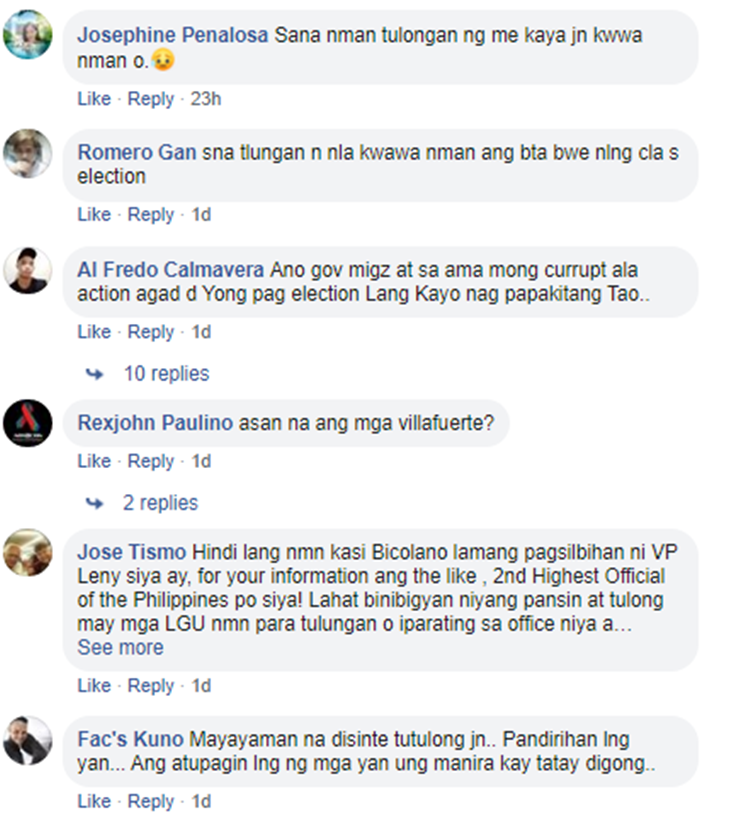View Al Fredo Calmavera's profile photo
This screenshot has width=750, height=825.
[x=27, y=270]
